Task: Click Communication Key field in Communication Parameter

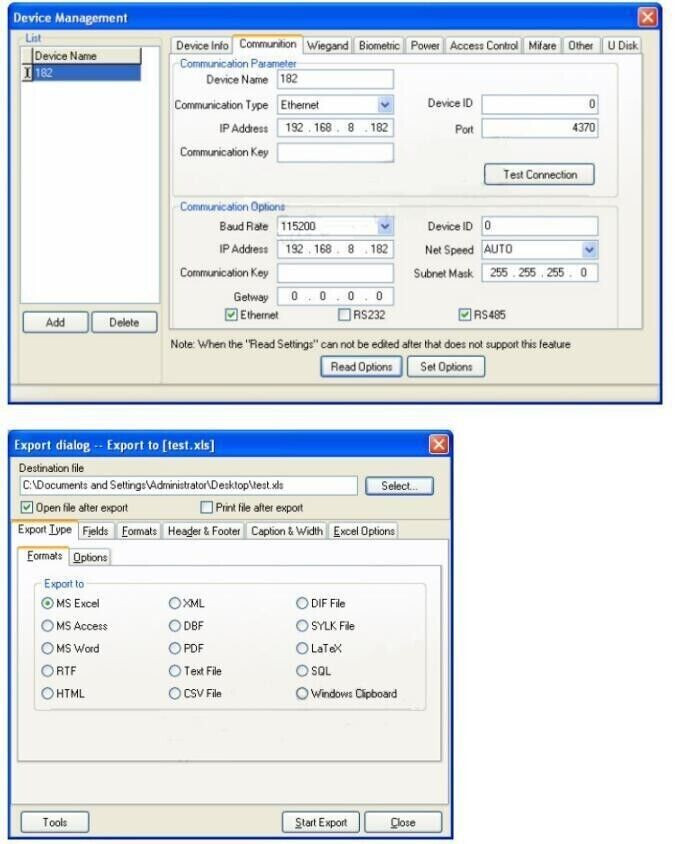Action: (335, 152)
